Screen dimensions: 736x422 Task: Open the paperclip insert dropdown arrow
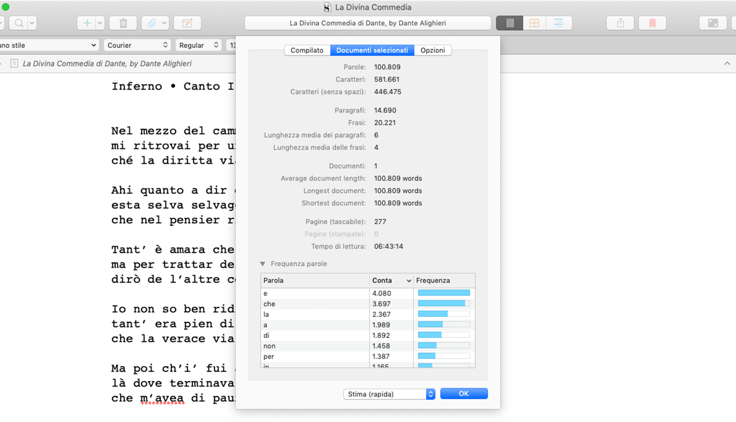pos(164,23)
